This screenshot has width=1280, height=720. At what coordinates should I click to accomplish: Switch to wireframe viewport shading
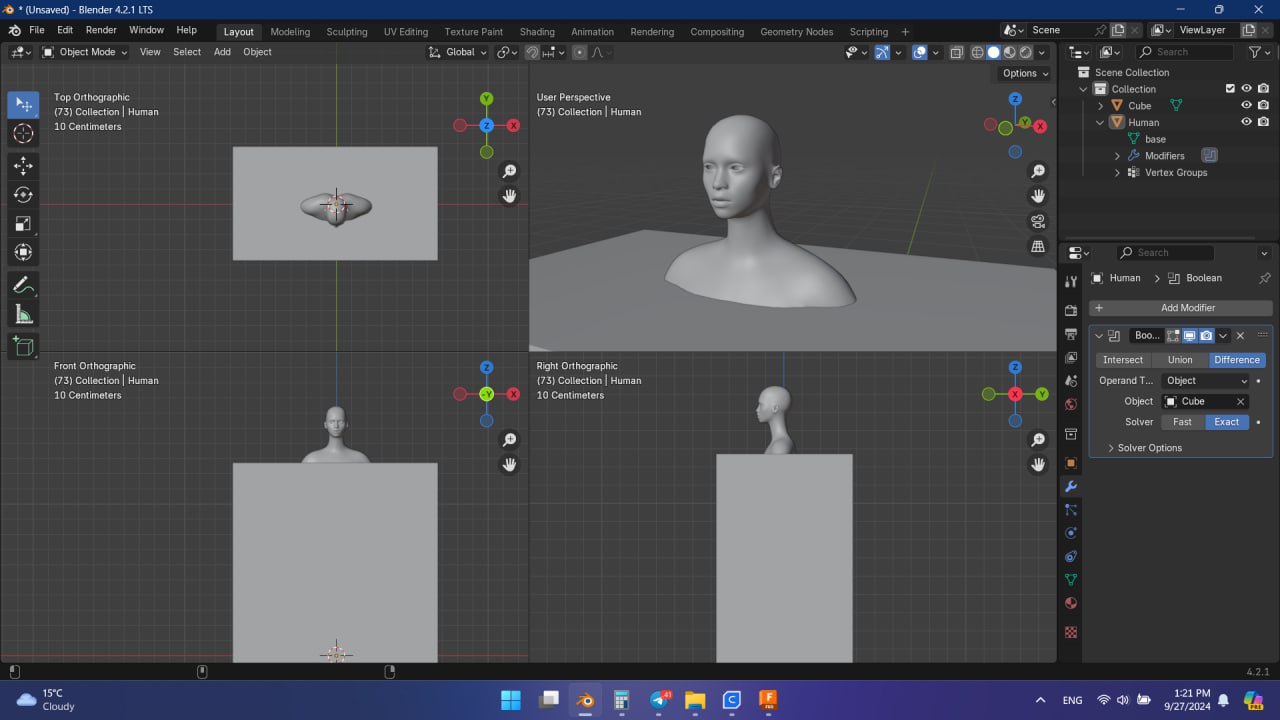pos(977,52)
